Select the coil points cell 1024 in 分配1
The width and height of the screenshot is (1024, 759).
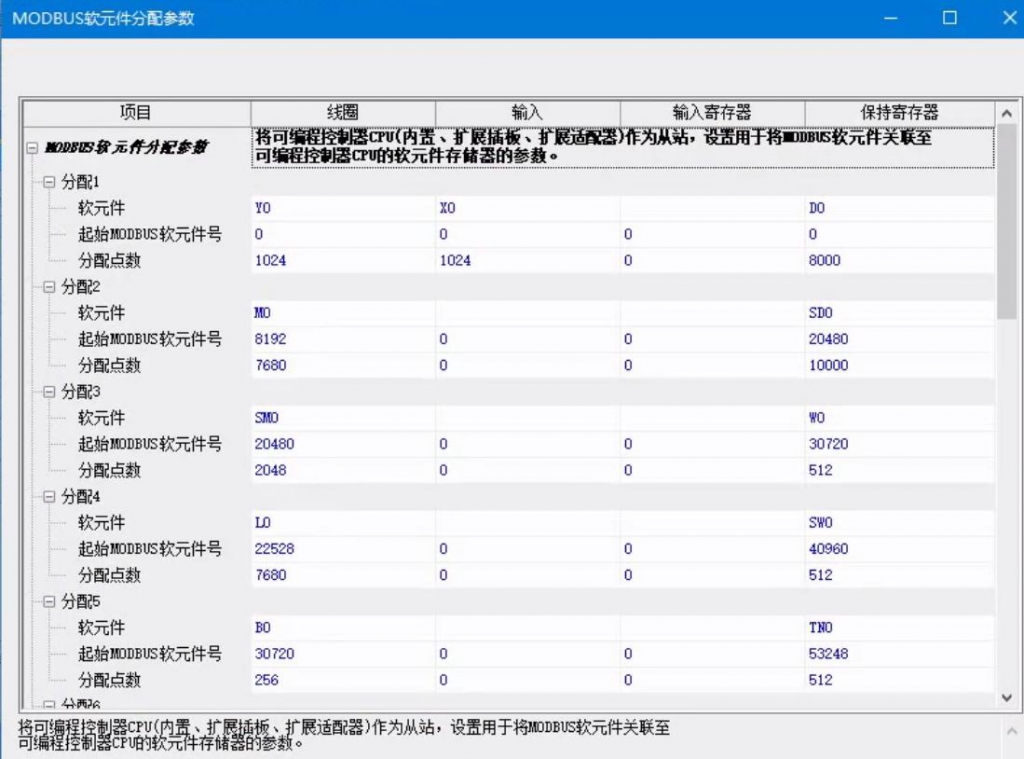[x=343, y=261]
